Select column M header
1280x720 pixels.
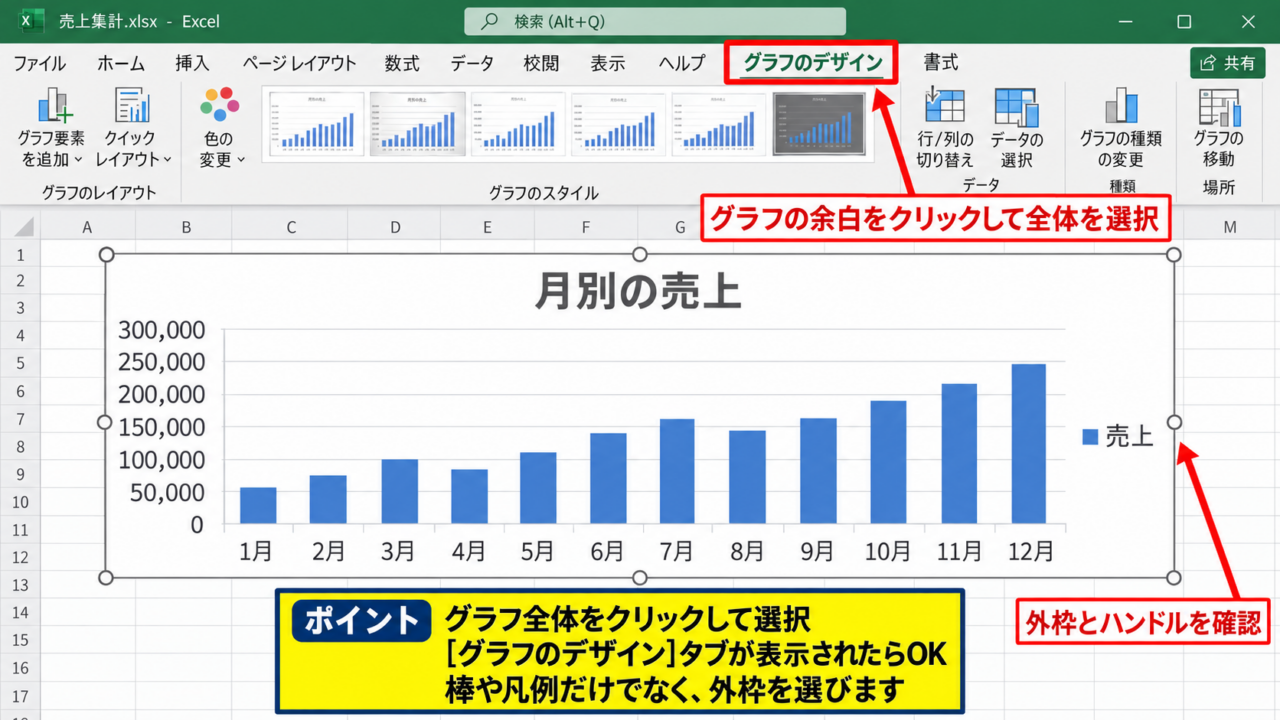(1230, 228)
